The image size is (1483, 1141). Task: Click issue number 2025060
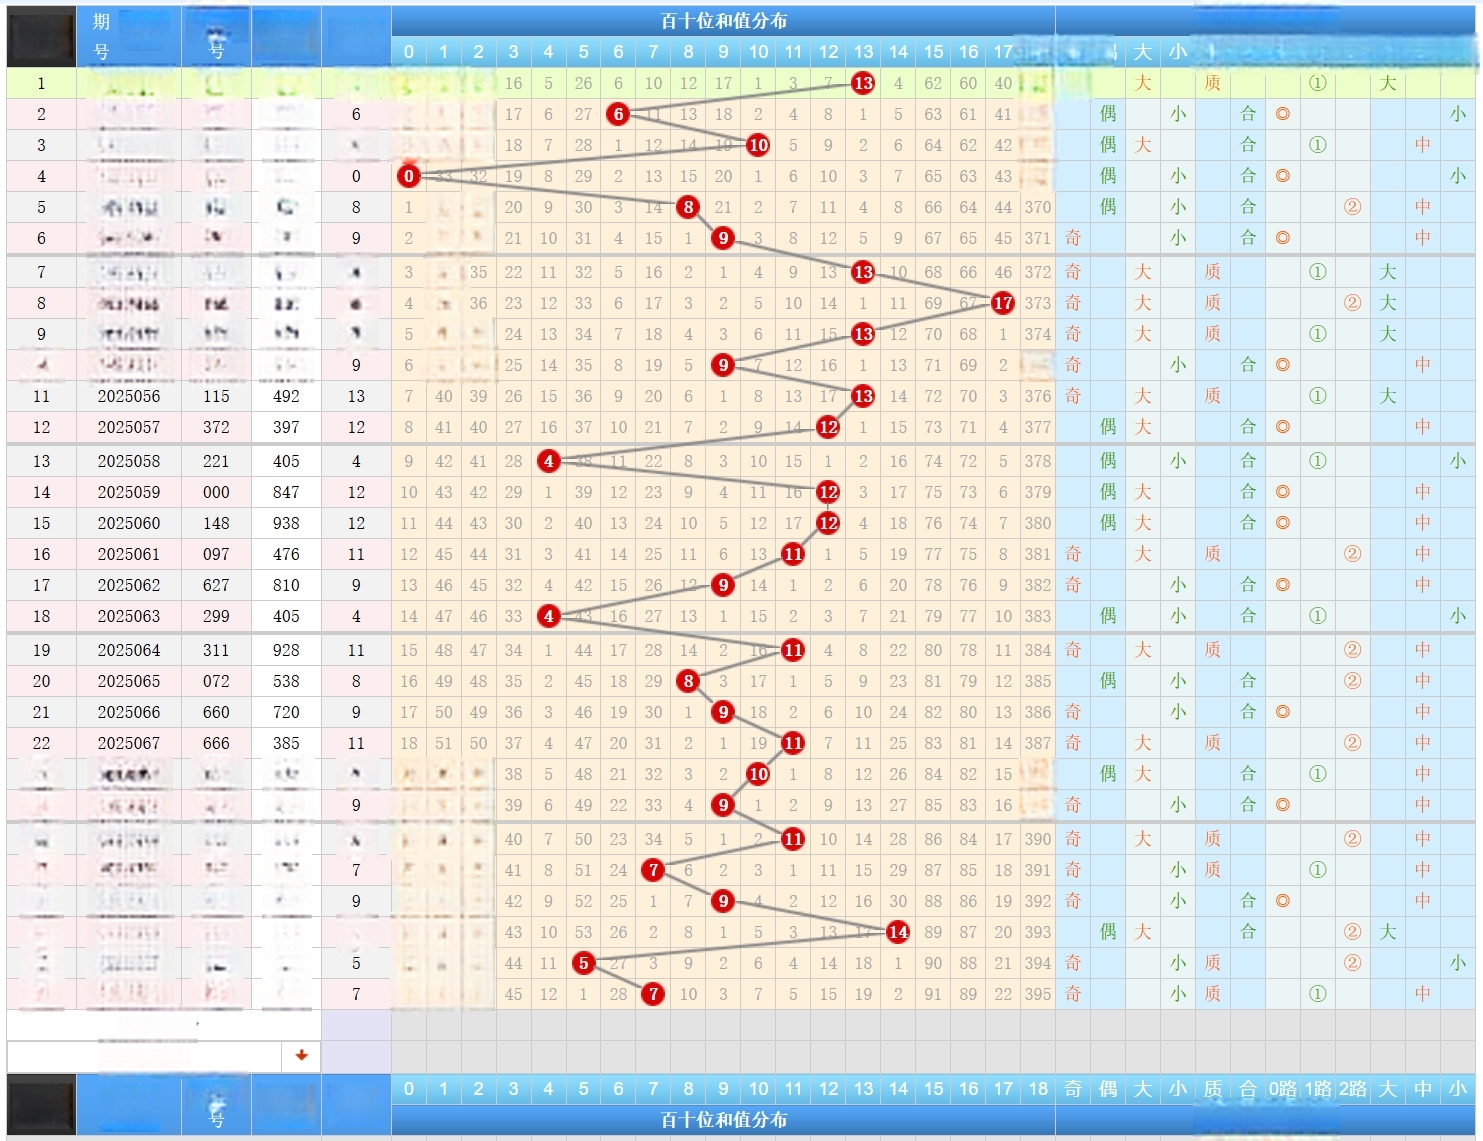[129, 523]
